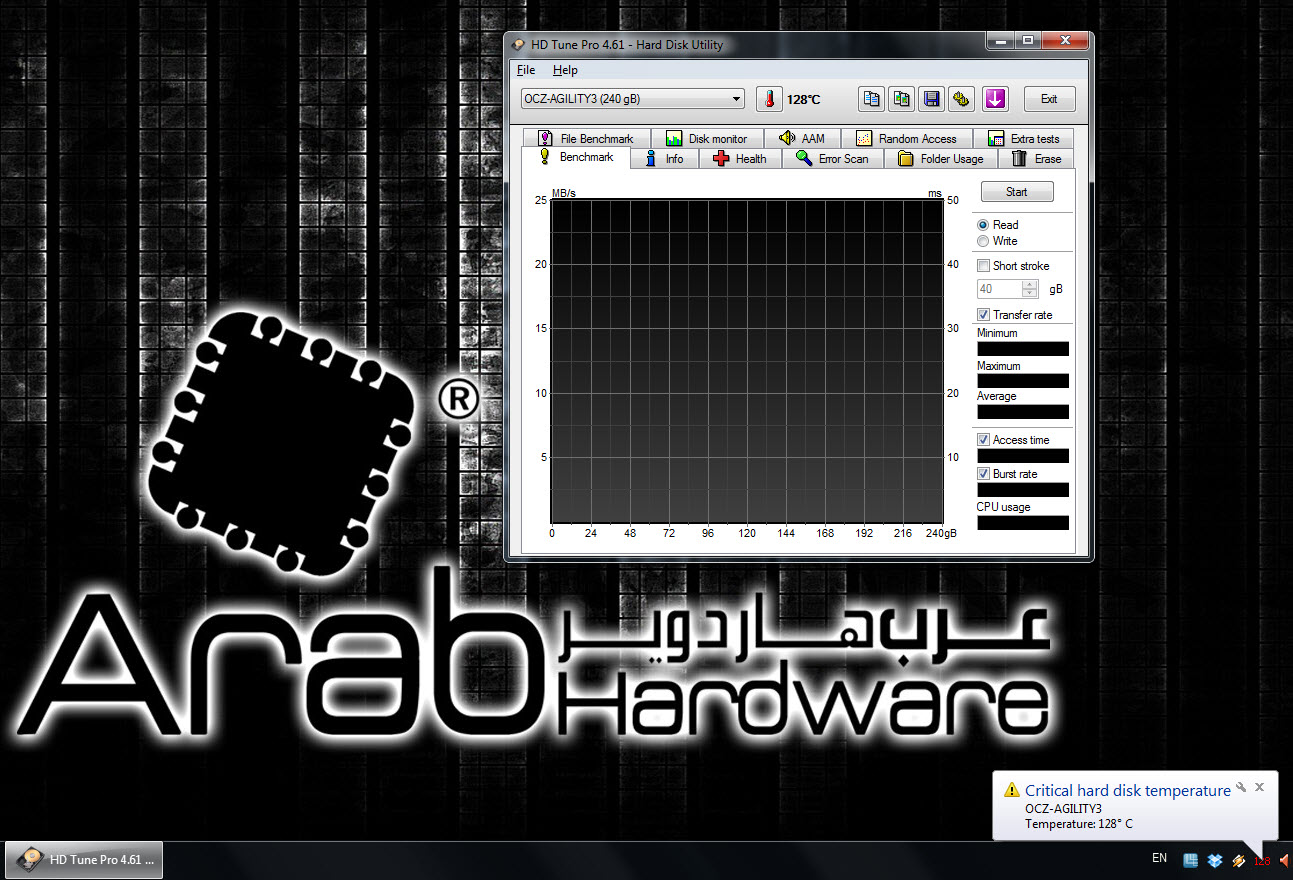
Task: Toggle the Transfer rate checkbox
Action: pyautogui.click(x=984, y=315)
